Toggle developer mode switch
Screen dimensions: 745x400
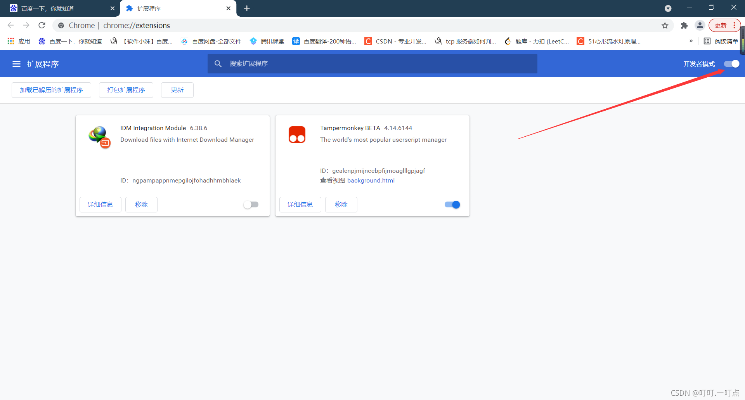click(x=733, y=64)
